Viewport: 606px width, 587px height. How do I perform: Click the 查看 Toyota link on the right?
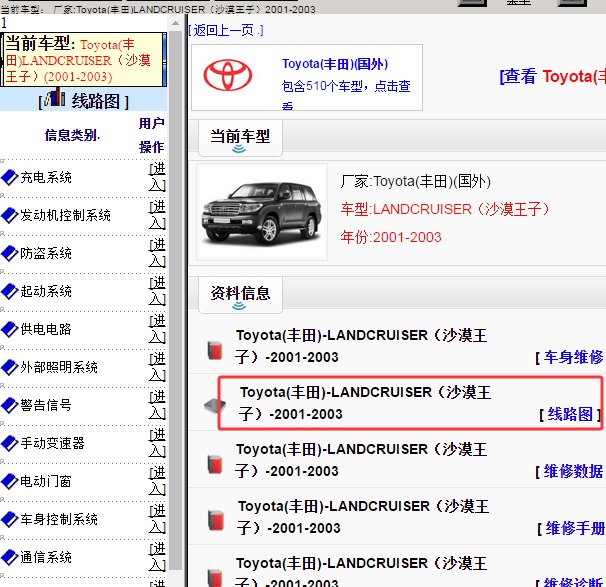tap(553, 76)
